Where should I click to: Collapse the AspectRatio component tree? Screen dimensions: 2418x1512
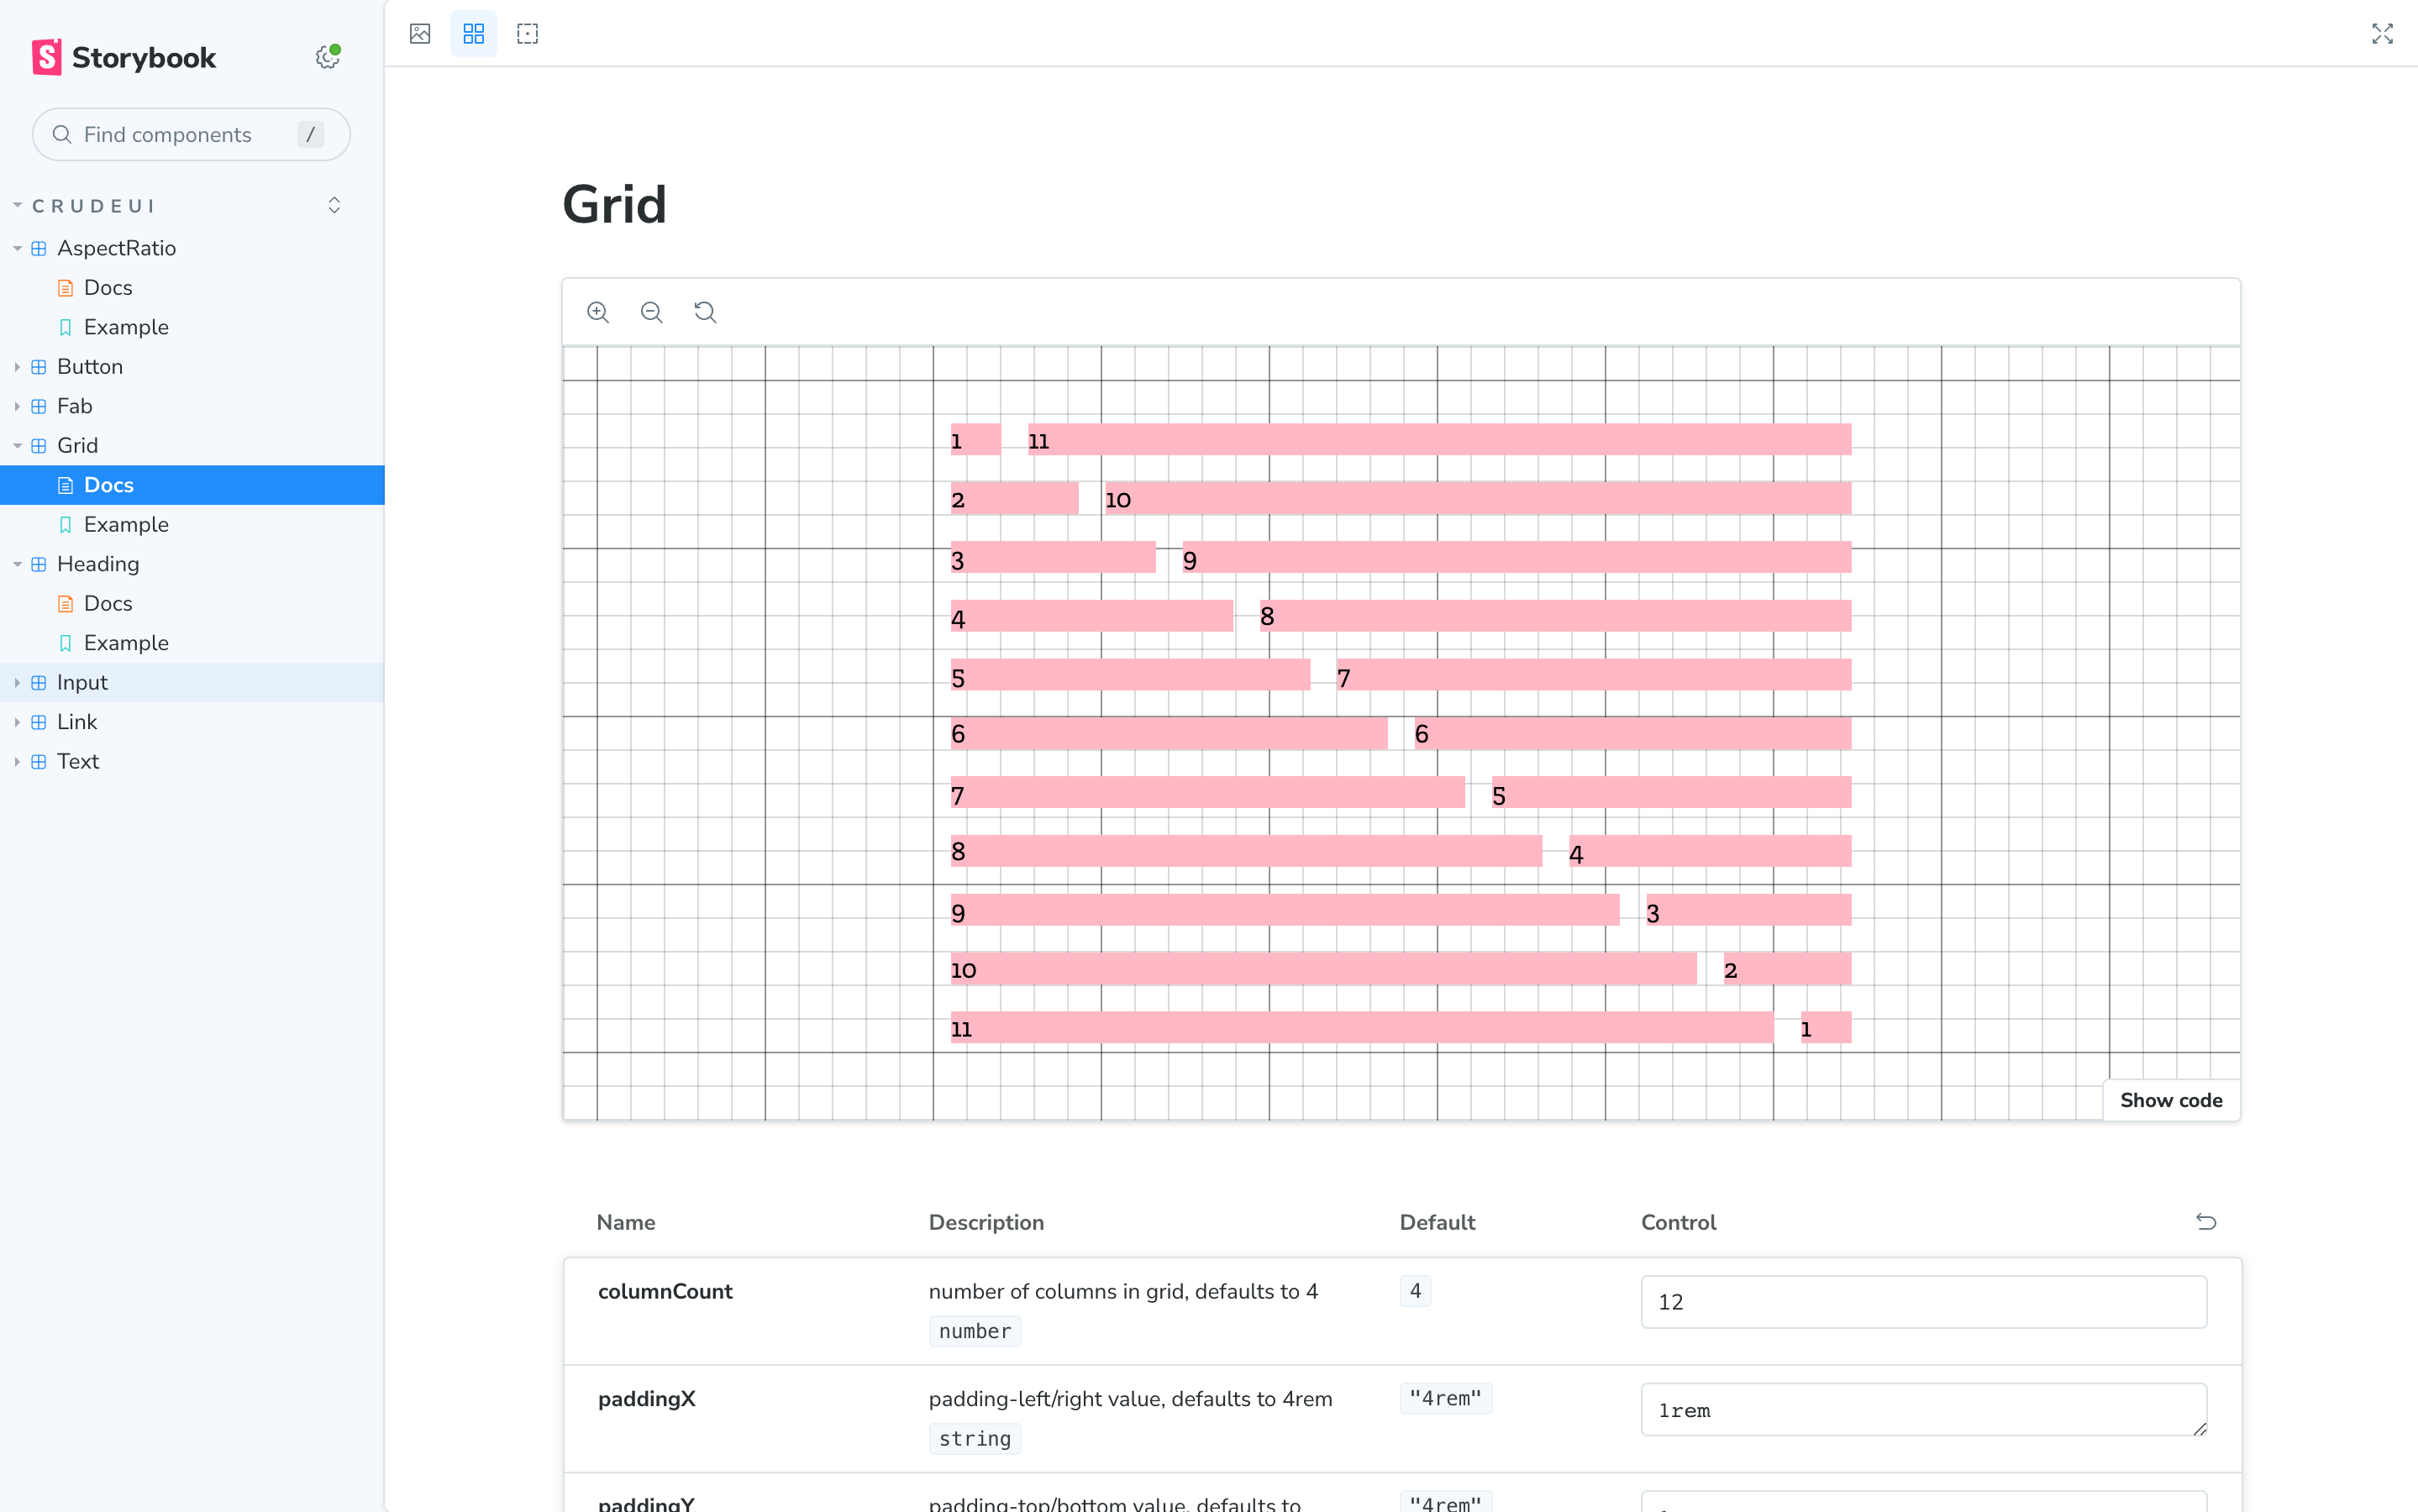coord(116,248)
